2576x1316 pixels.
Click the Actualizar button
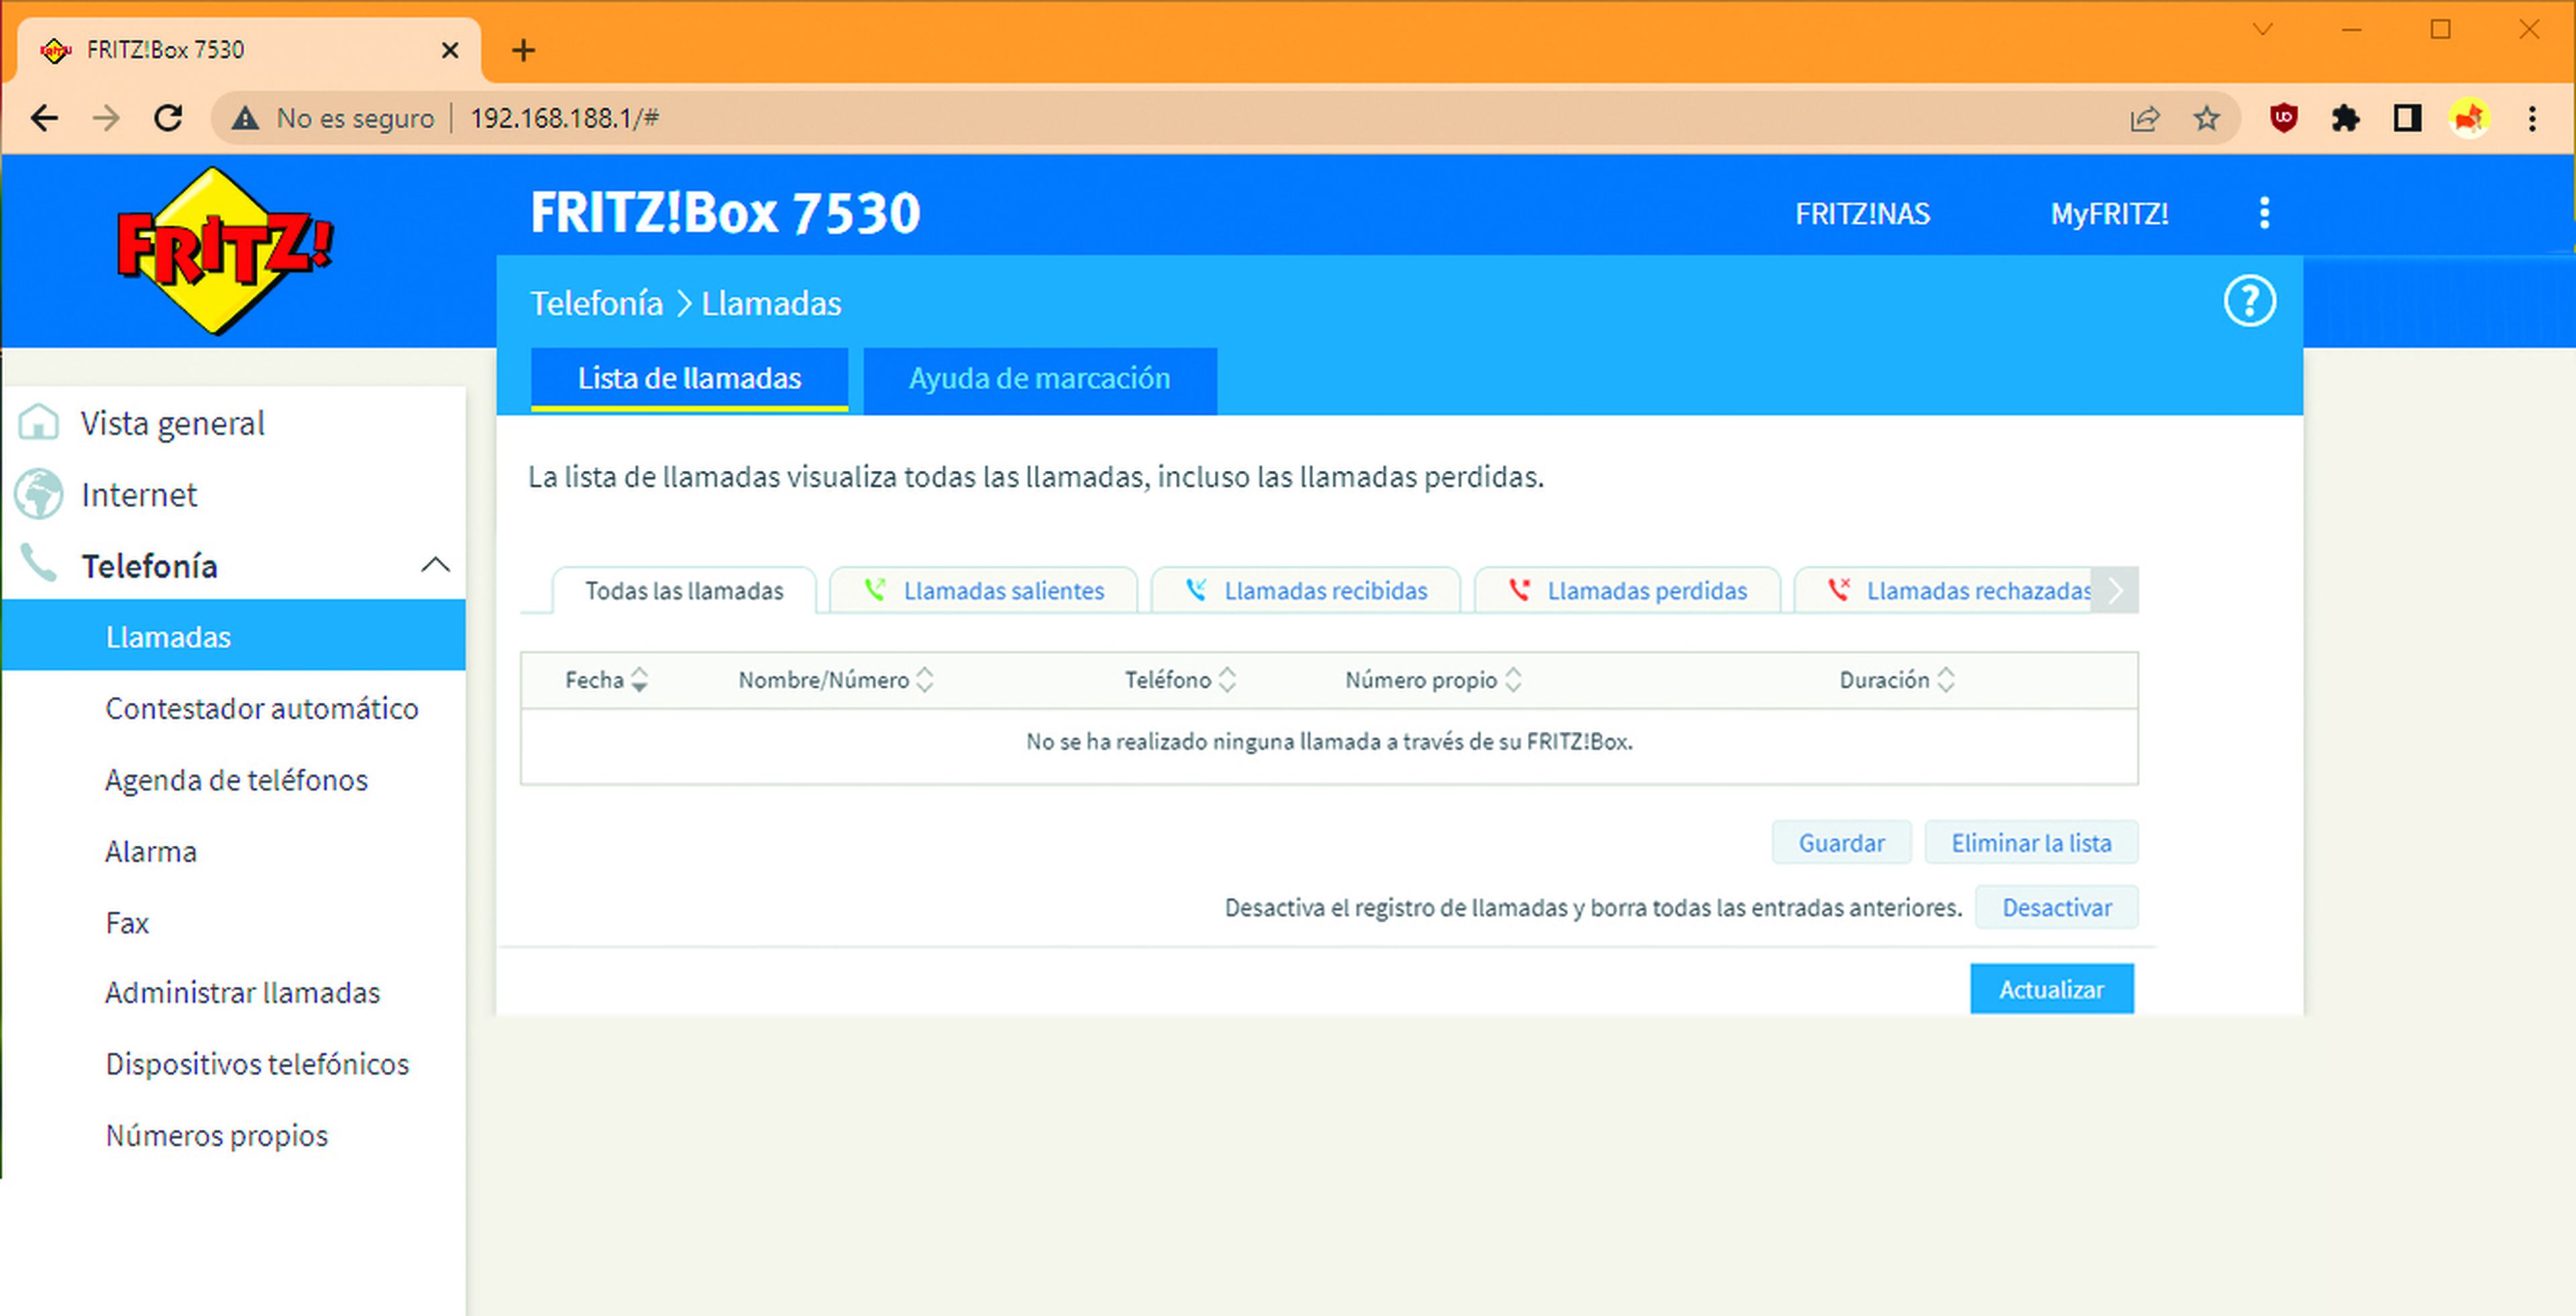tap(2051, 989)
